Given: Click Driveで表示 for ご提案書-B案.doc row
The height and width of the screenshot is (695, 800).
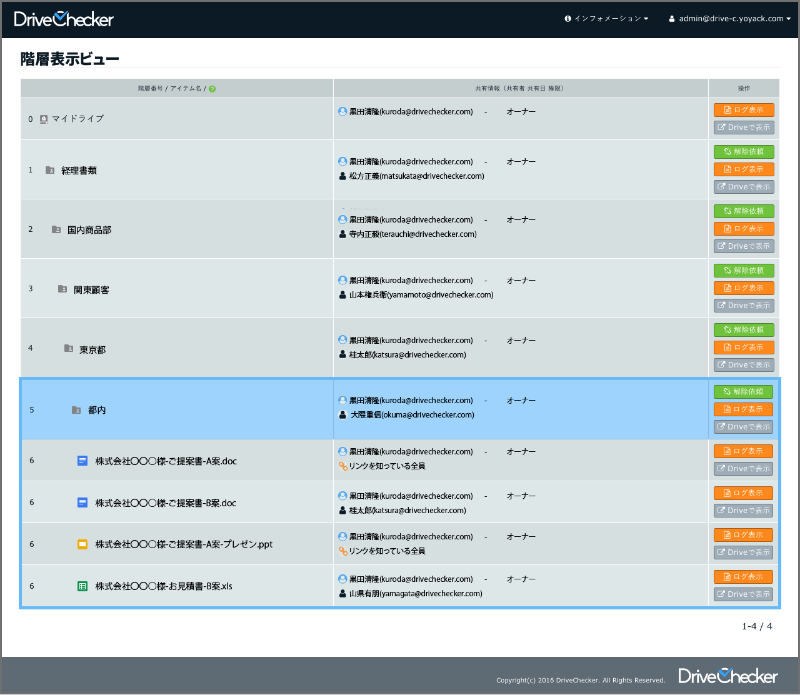Looking at the screenshot, I should tap(743, 510).
